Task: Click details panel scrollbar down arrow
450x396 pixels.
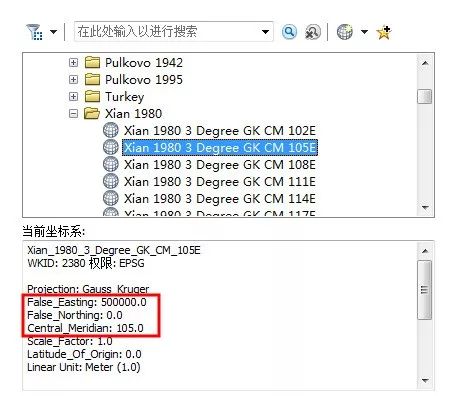Action: coord(425,380)
